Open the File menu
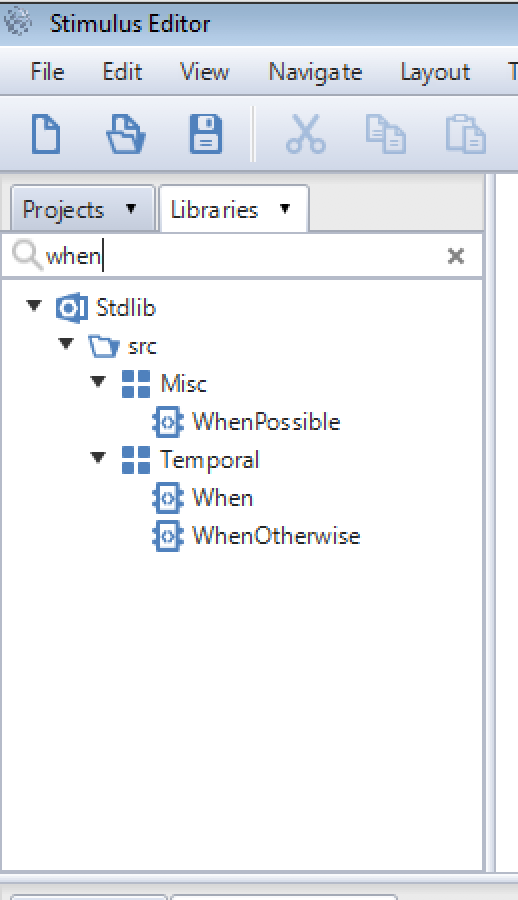Viewport: 518px width, 900px height. click(47, 72)
